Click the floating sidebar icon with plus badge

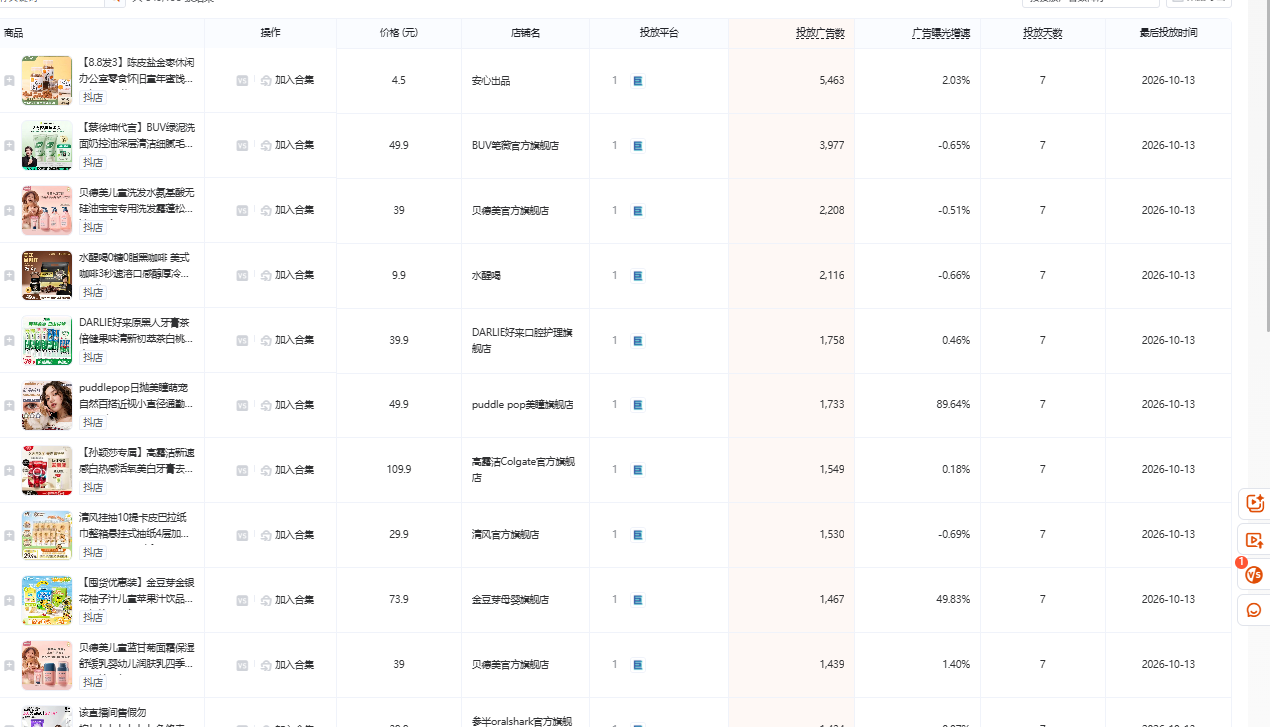[1254, 505]
